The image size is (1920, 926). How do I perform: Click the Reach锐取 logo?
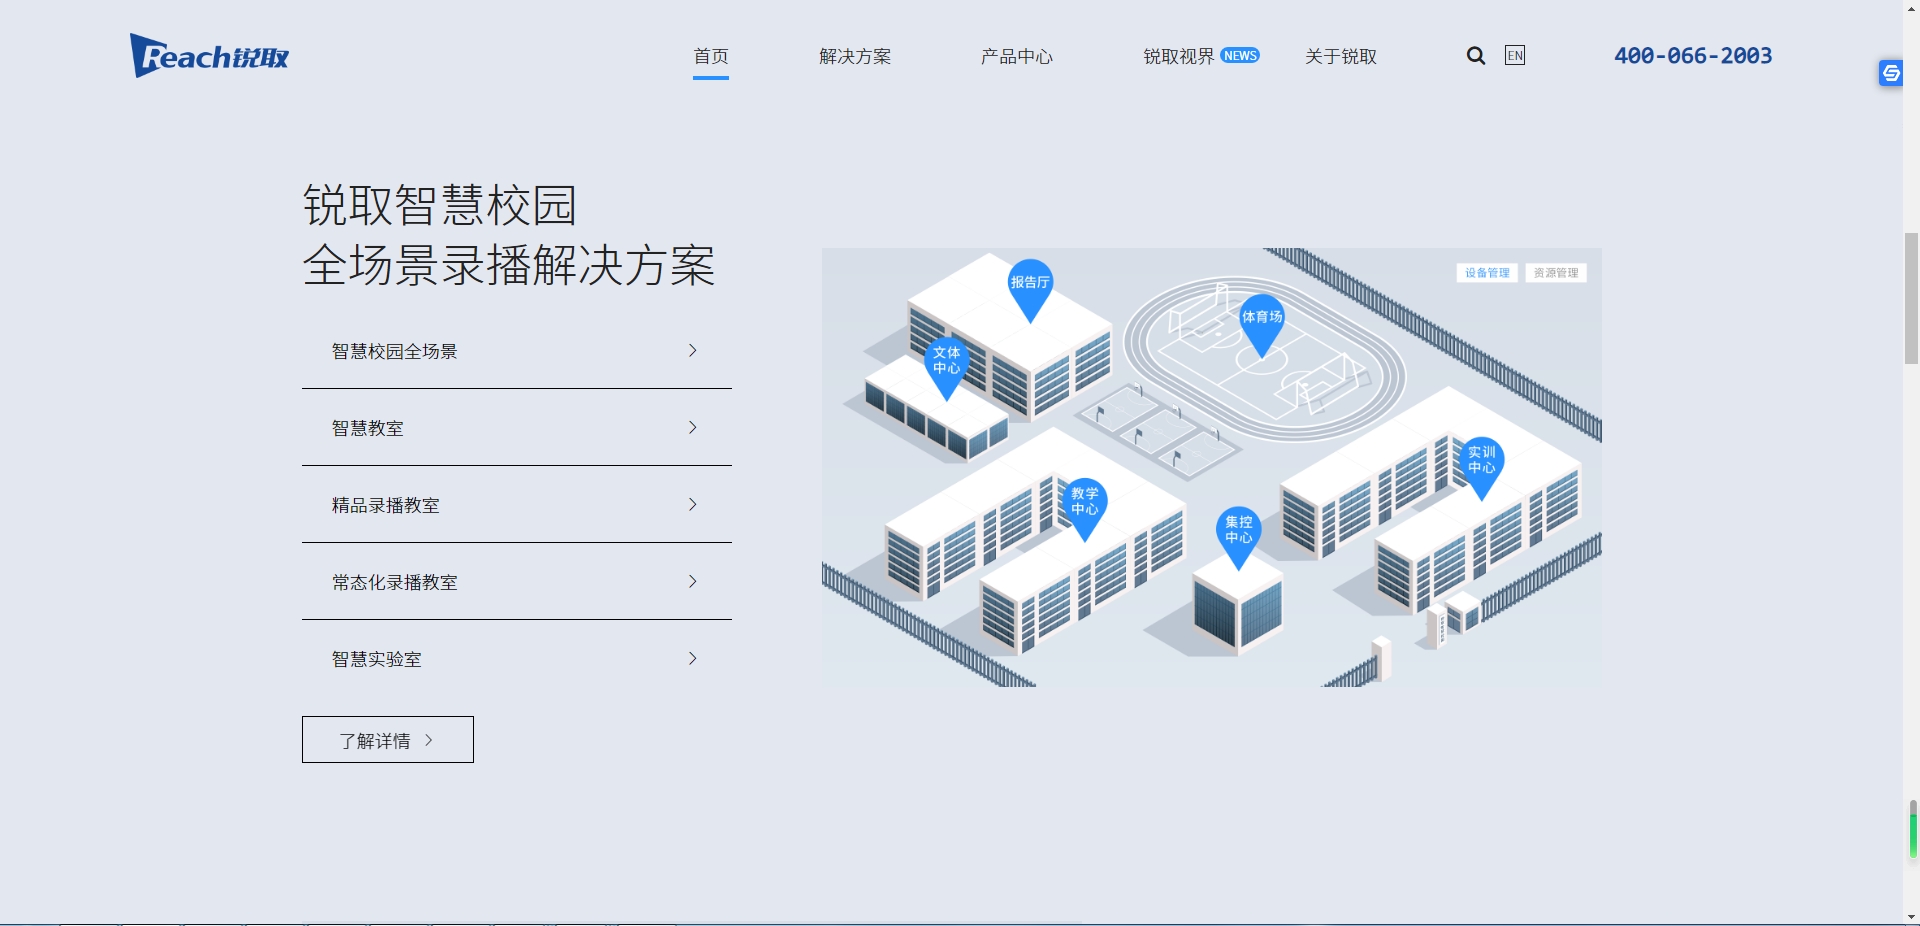(x=210, y=56)
